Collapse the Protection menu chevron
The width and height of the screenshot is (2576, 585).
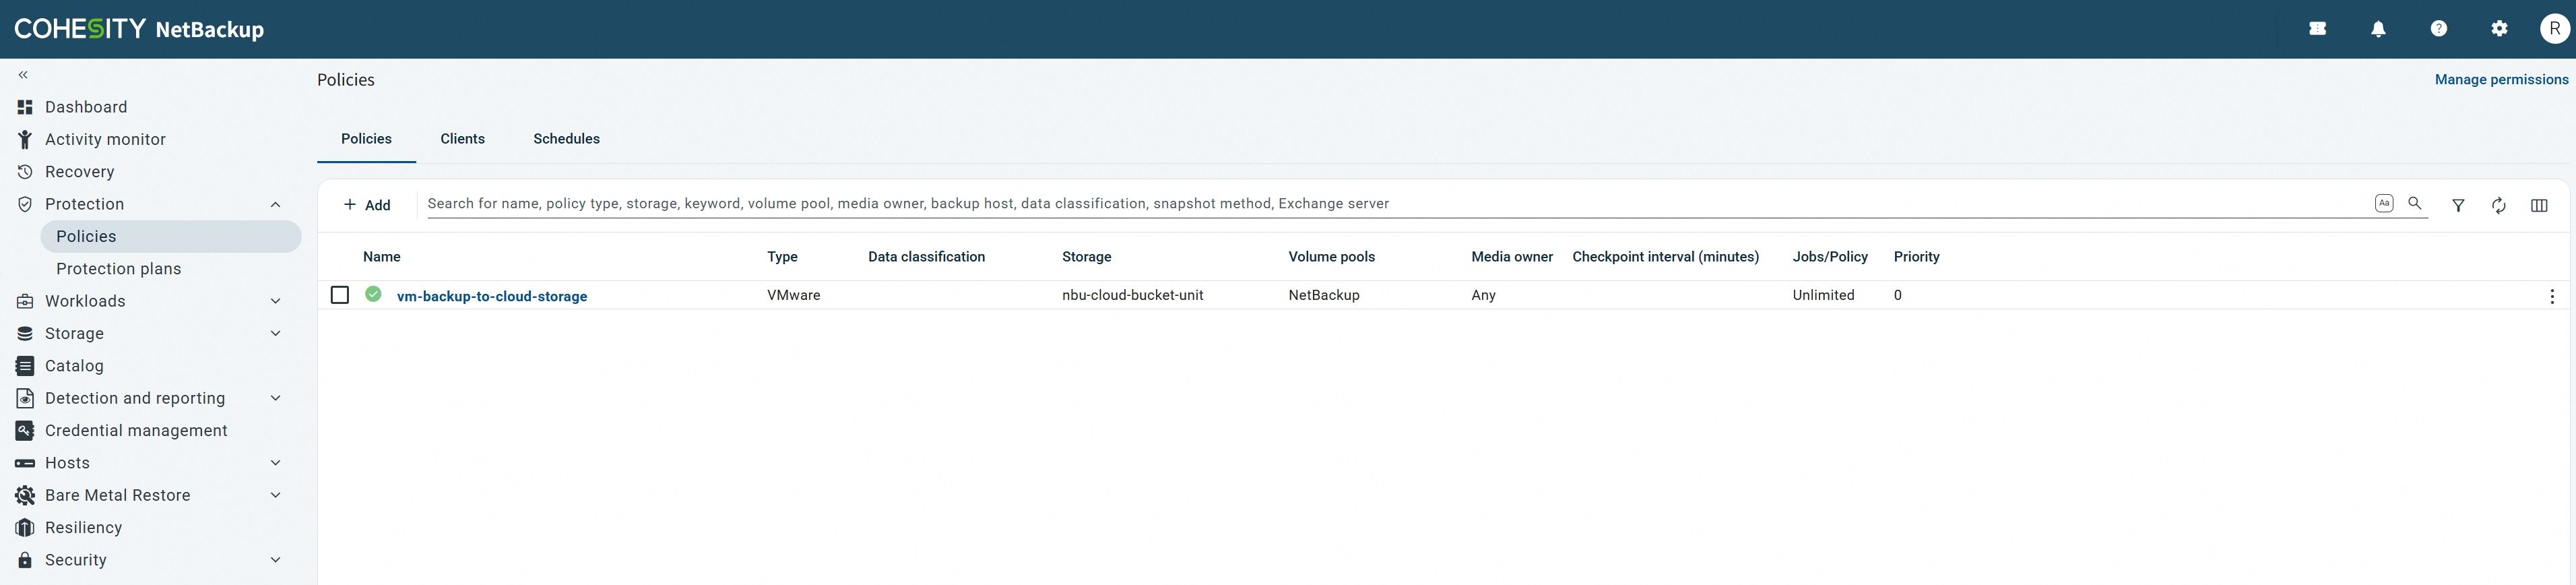pos(275,204)
